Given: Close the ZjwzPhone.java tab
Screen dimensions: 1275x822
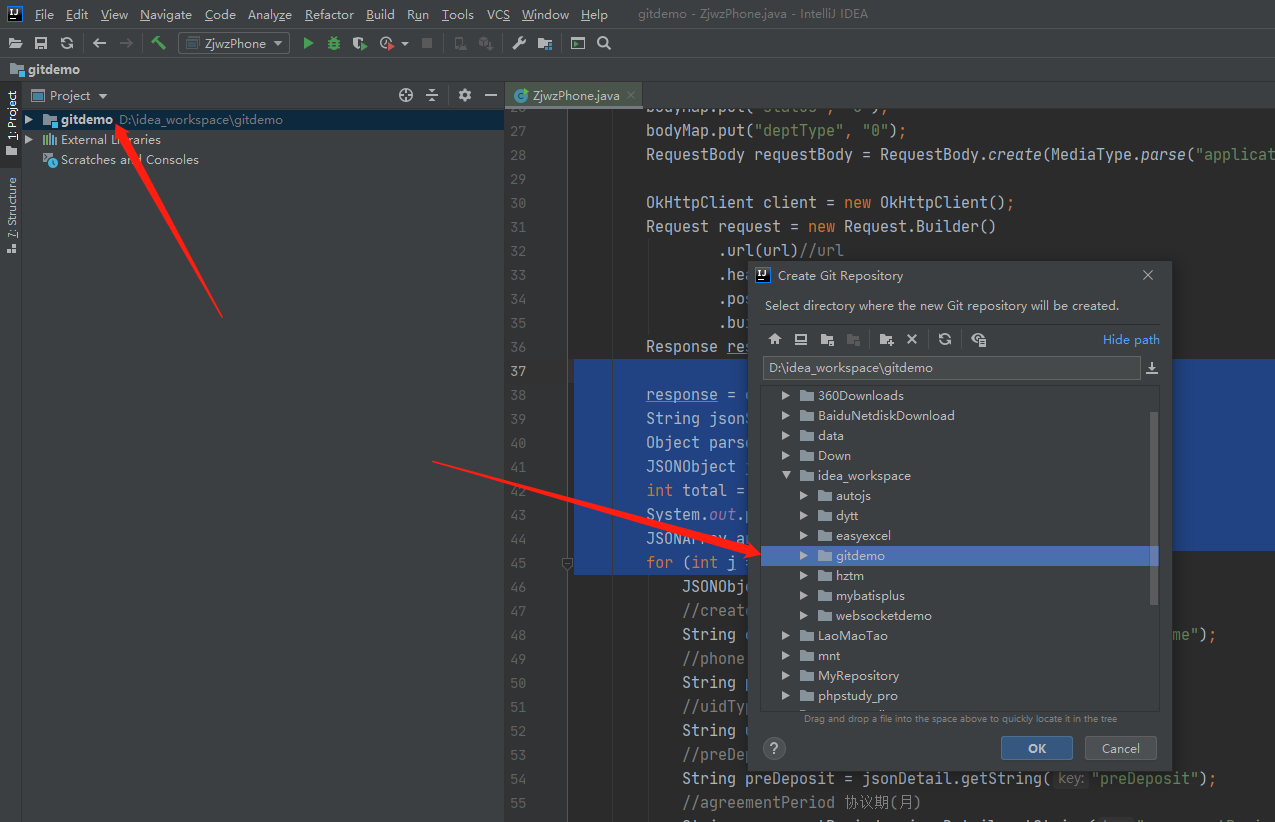Looking at the screenshot, I should [631, 96].
